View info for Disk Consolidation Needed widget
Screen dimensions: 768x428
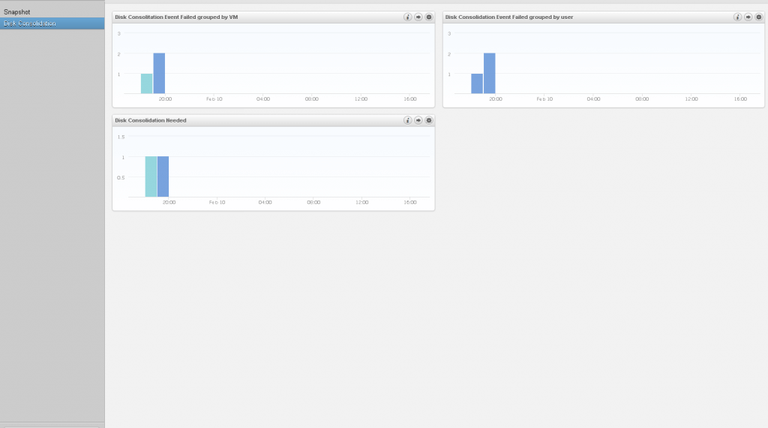(408, 120)
